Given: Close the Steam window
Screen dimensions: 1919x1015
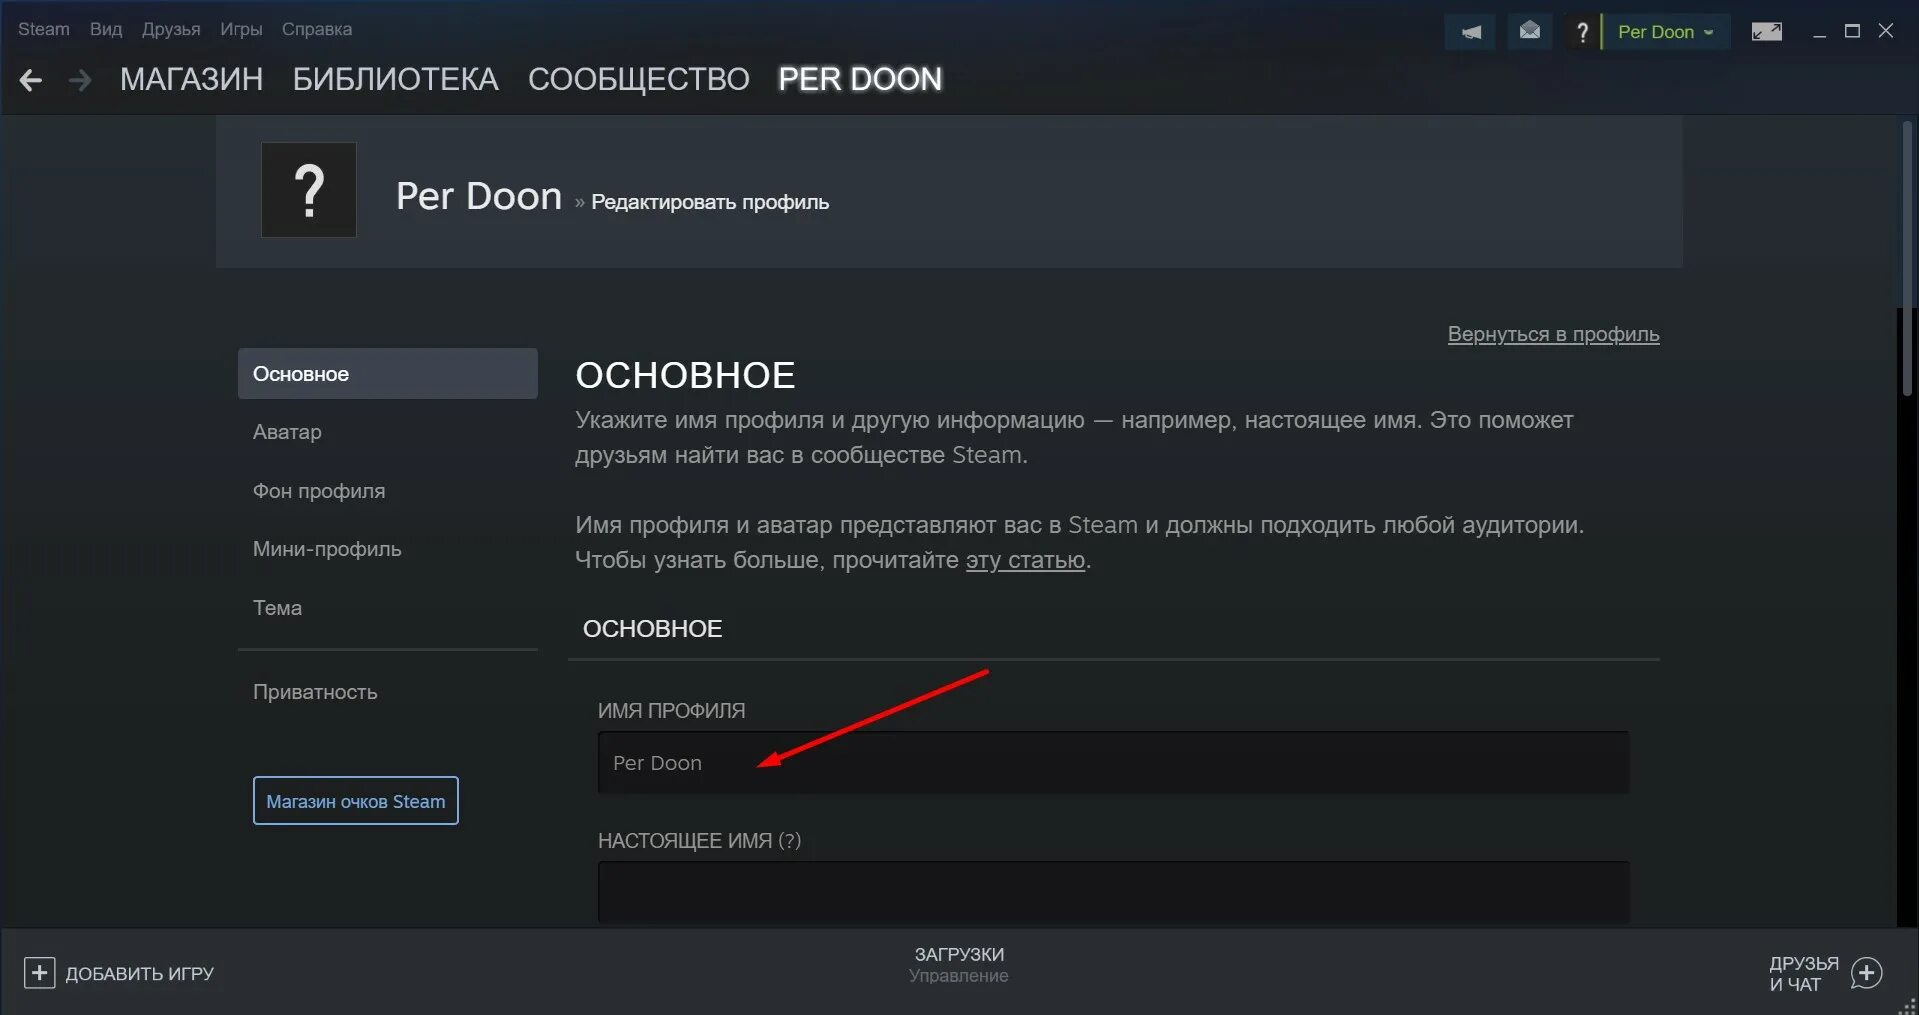Looking at the screenshot, I should coord(1886,31).
